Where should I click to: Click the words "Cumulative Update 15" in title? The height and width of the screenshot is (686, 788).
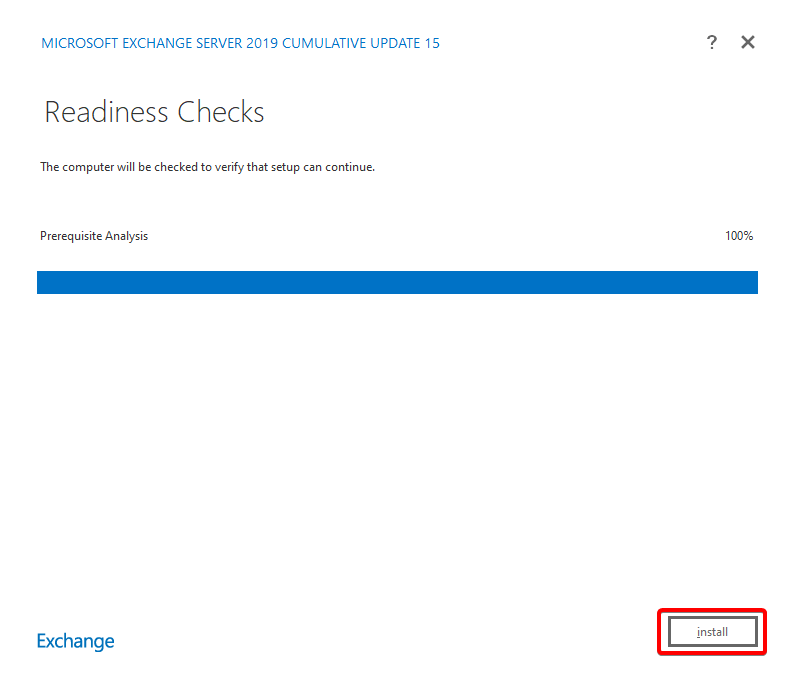point(362,43)
